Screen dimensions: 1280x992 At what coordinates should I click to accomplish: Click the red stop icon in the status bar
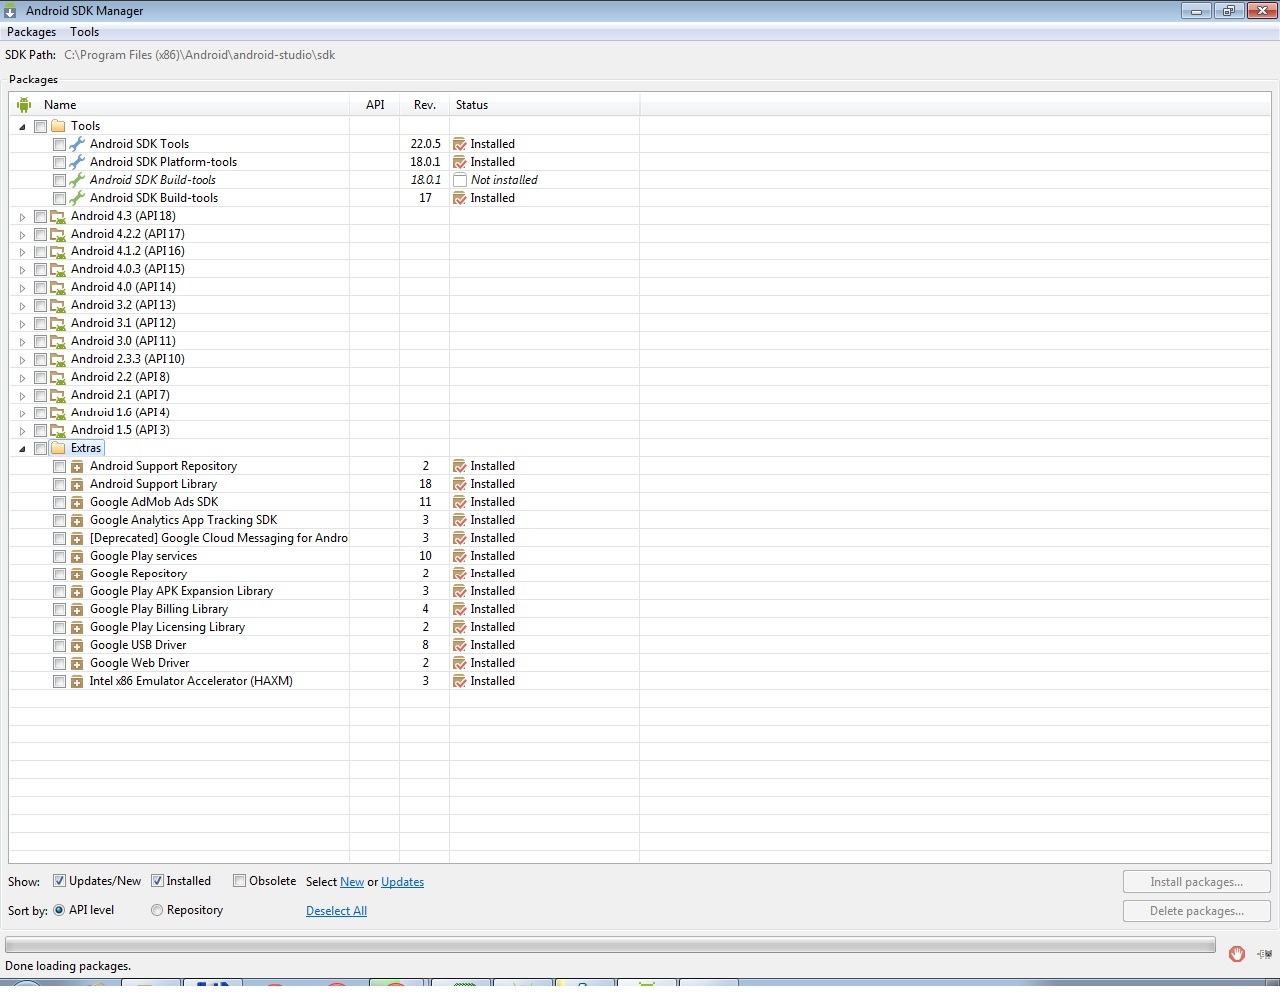tap(1237, 954)
